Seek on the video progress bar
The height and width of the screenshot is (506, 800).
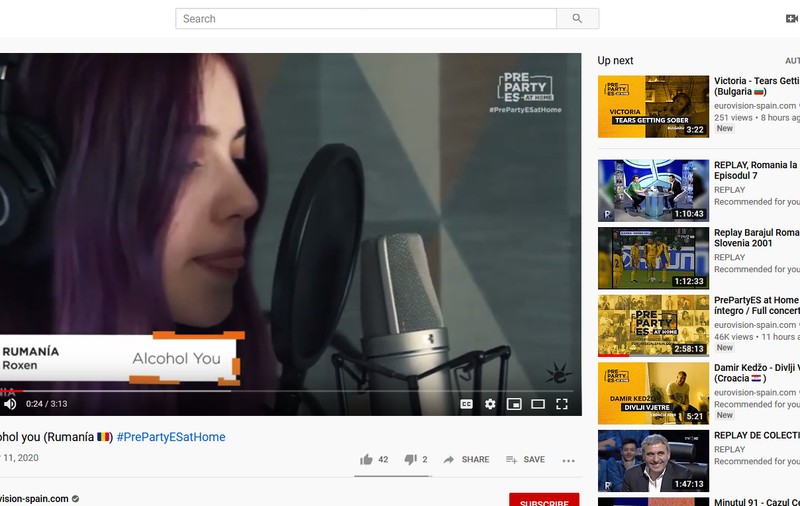coord(286,391)
